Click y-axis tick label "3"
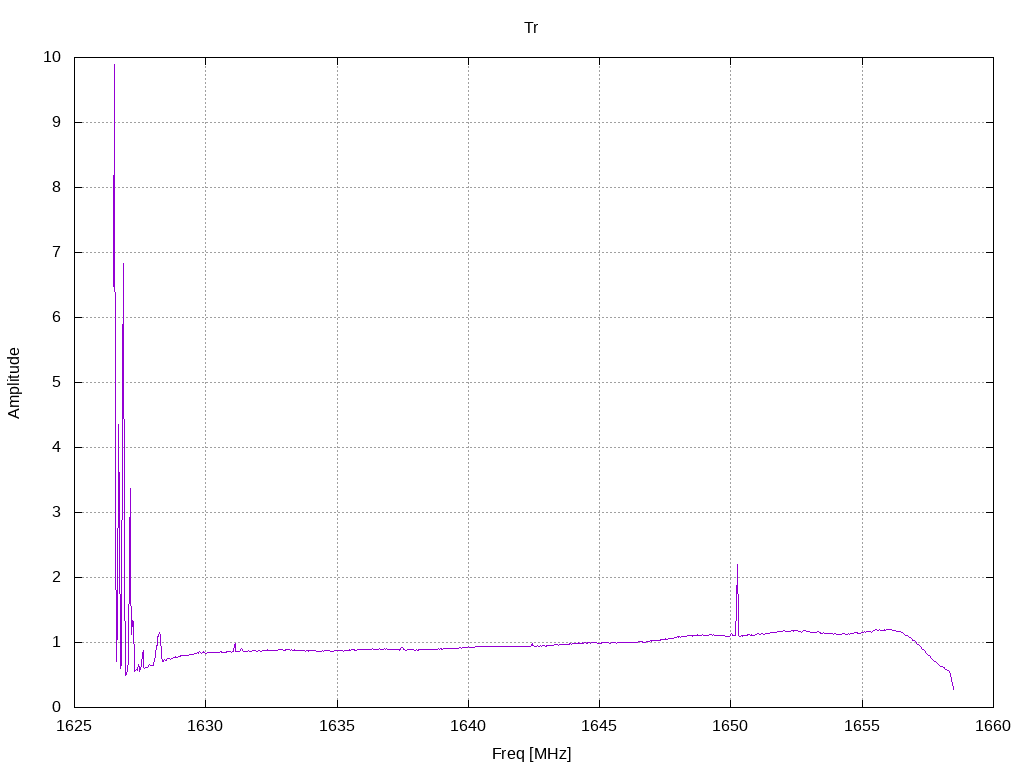This screenshot has height=768, width=1024. (x=57, y=512)
